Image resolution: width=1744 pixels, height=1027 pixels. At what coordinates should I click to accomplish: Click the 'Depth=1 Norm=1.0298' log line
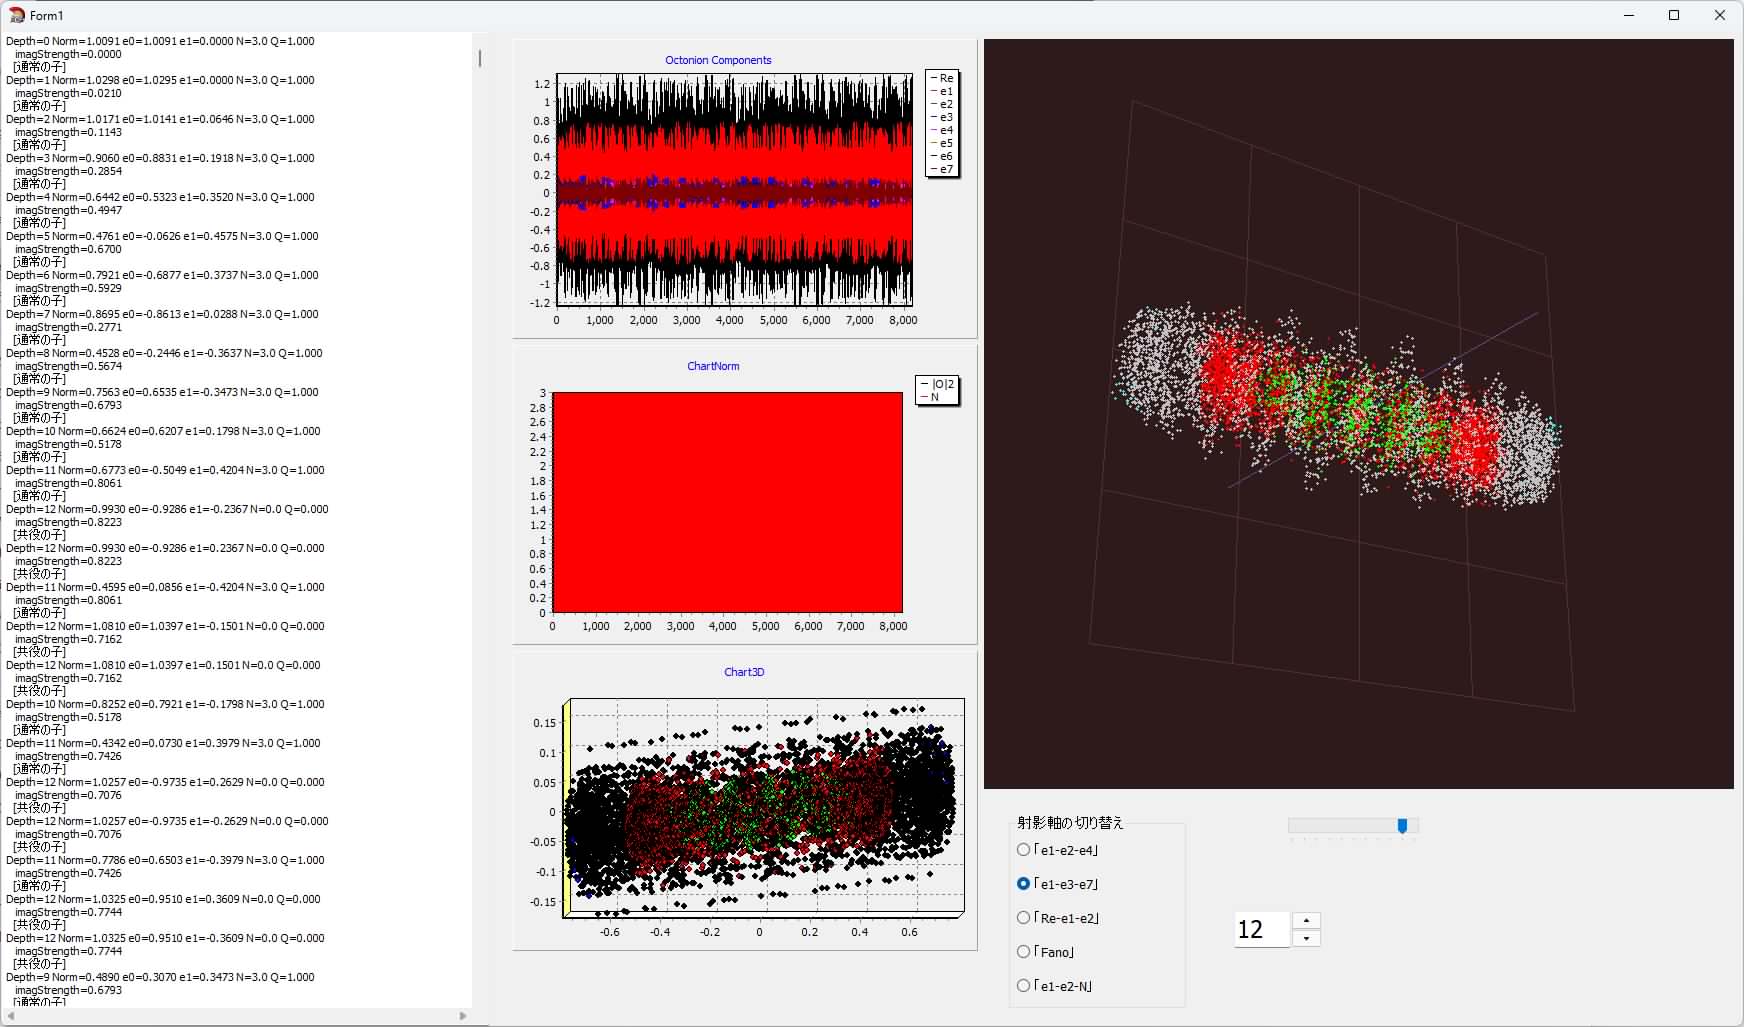point(160,80)
